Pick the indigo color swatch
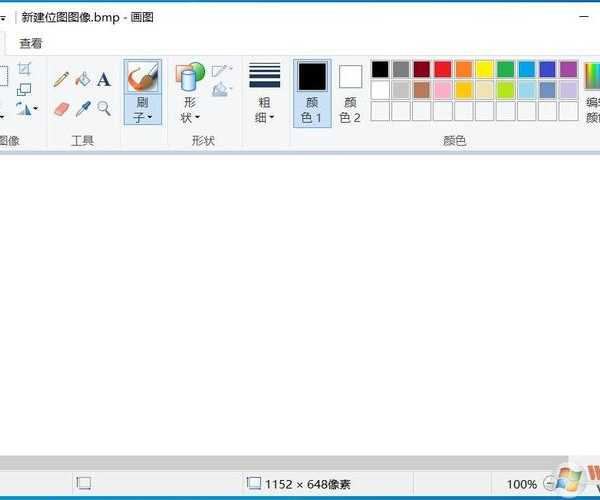 (x=547, y=69)
